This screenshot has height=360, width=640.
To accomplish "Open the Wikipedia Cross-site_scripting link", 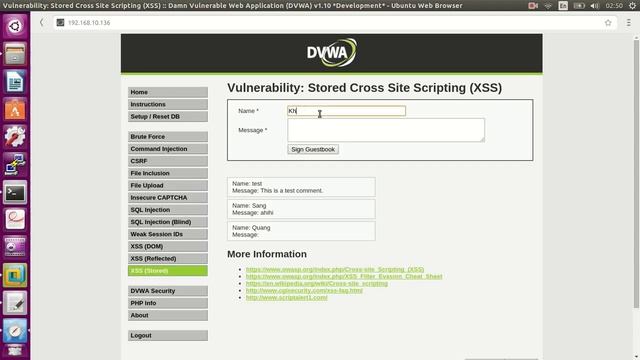I will point(317,283).
